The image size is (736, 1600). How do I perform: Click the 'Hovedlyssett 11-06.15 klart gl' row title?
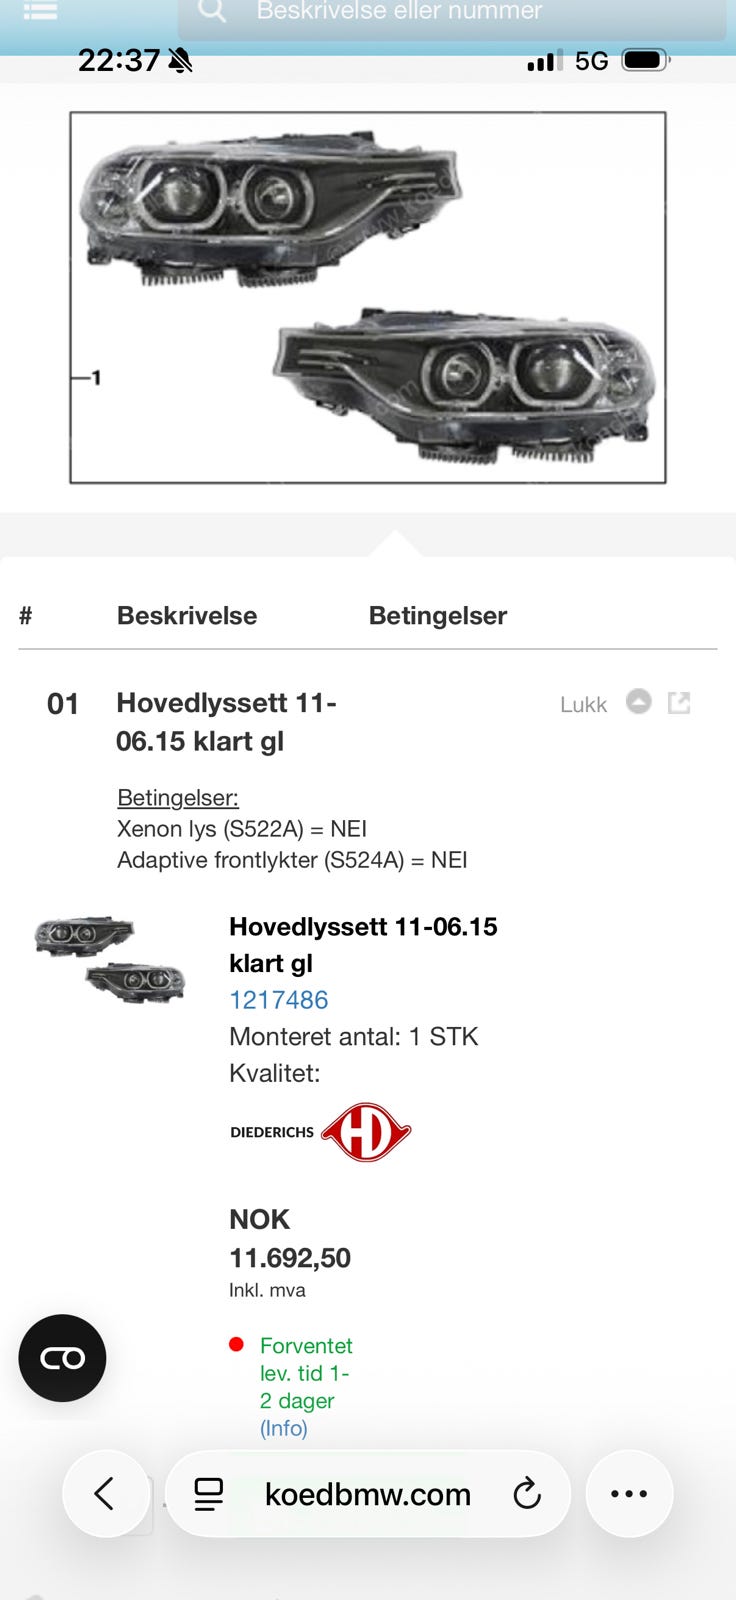click(x=226, y=722)
